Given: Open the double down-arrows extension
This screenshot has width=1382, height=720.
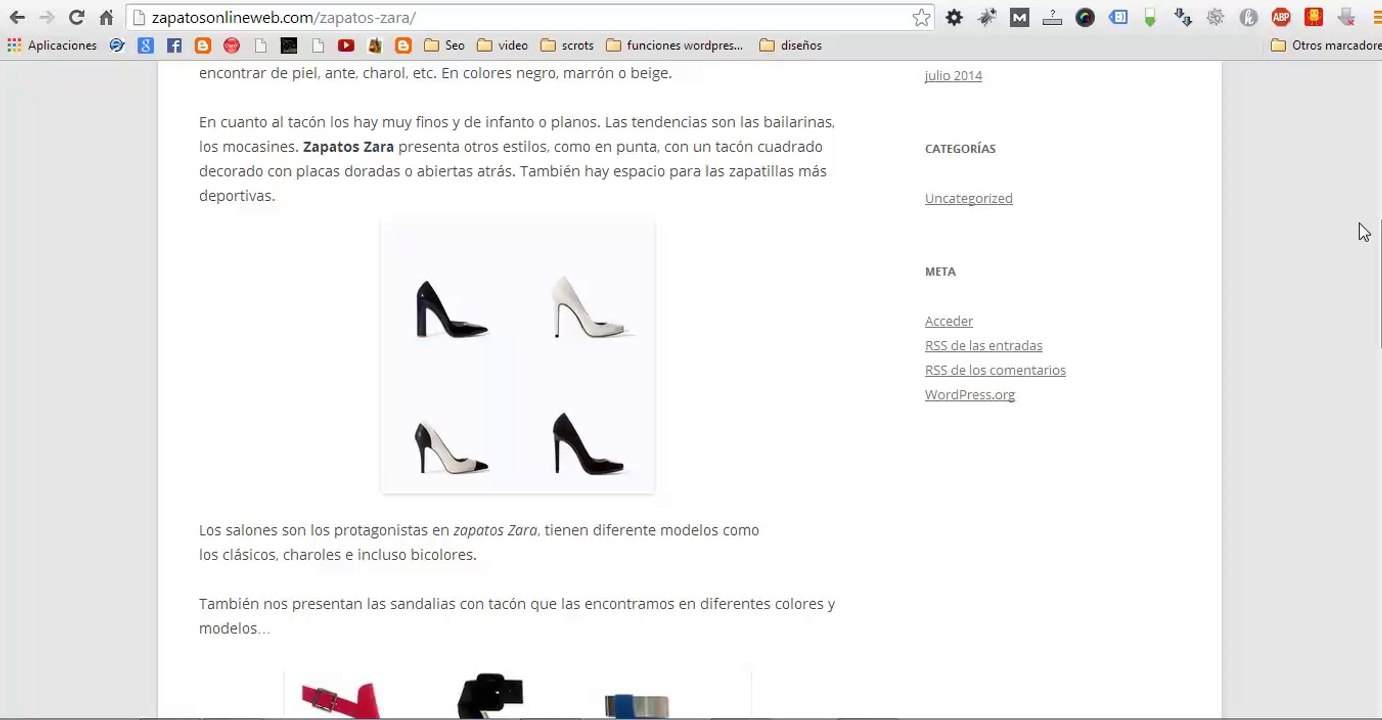Looking at the screenshot, I should click(x=1183, y=17).
